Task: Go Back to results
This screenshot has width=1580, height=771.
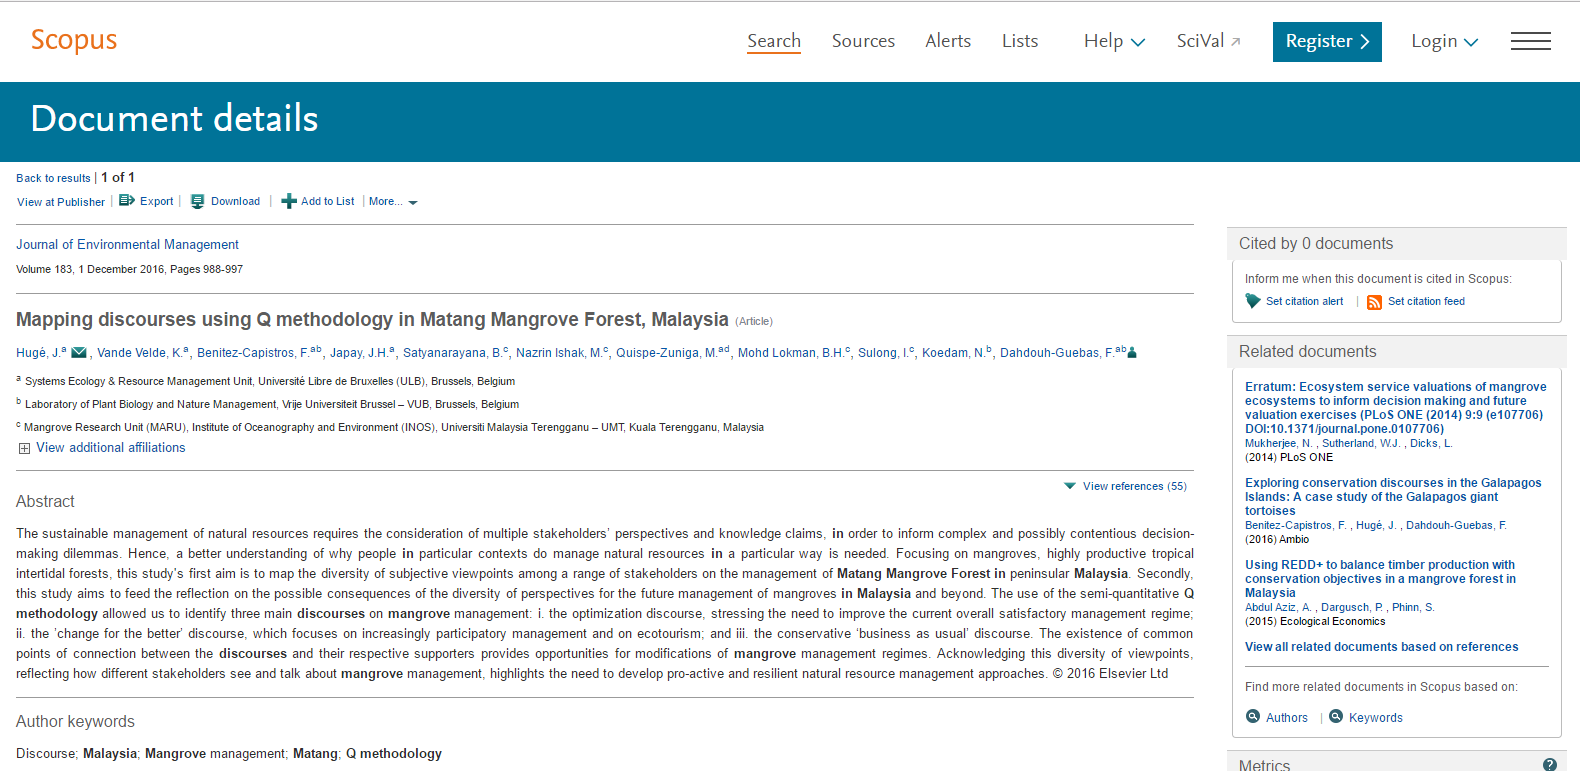Action: coord(53,178)
